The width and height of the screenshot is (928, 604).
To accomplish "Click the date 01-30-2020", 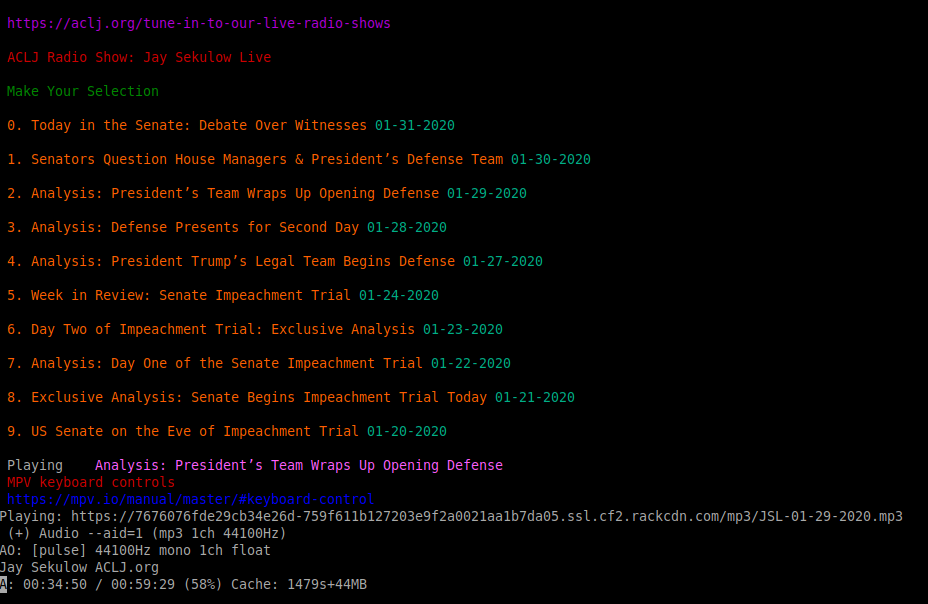I will [551, 160].
